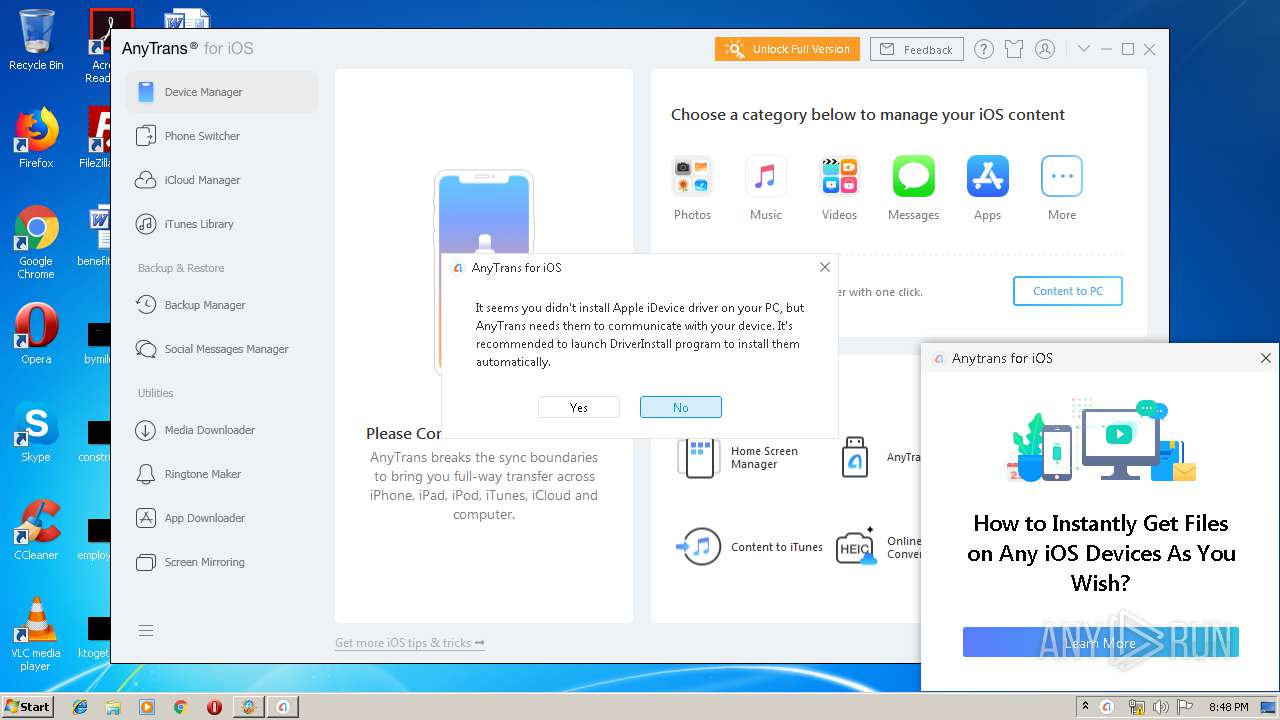Viewport: 1280px width, 720px height.
Task: Click Yes in driver install dialog
Action: pos(579,407)
